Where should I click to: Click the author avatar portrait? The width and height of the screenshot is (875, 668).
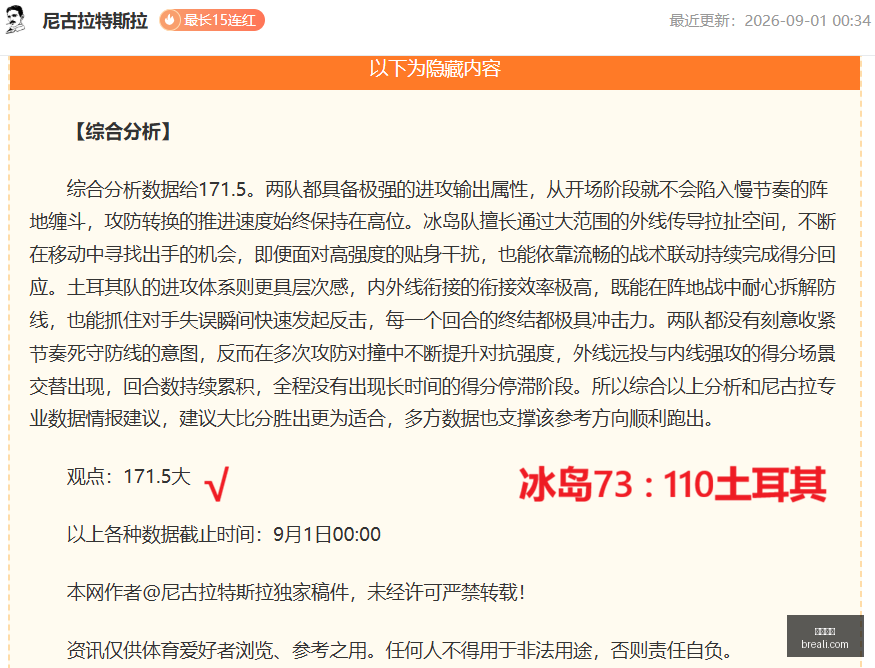pos(15,20)
